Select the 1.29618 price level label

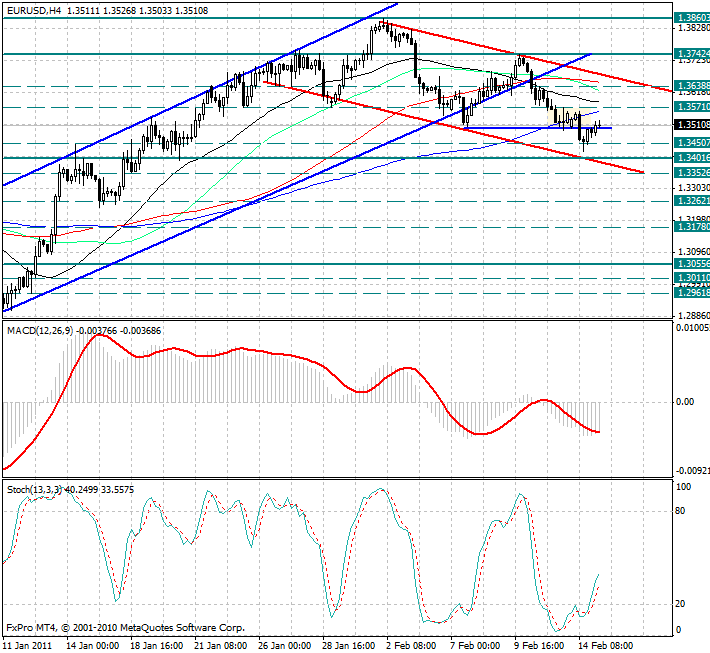[x=692, y=293]
